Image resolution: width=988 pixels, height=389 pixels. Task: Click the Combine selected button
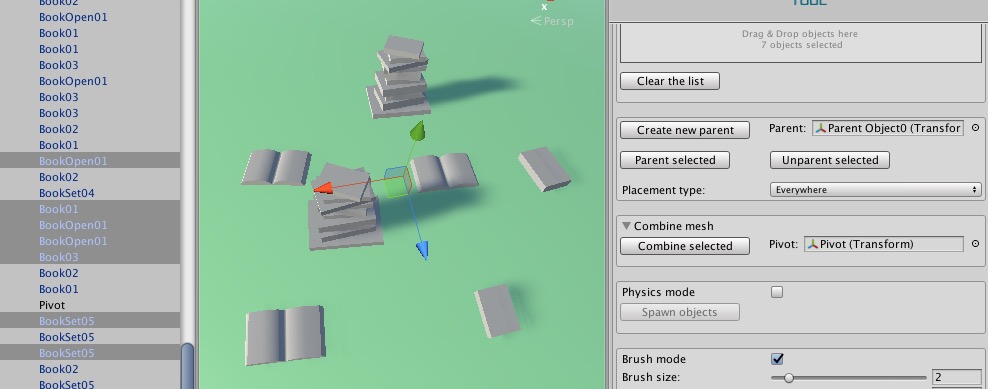tap(685, 246)
